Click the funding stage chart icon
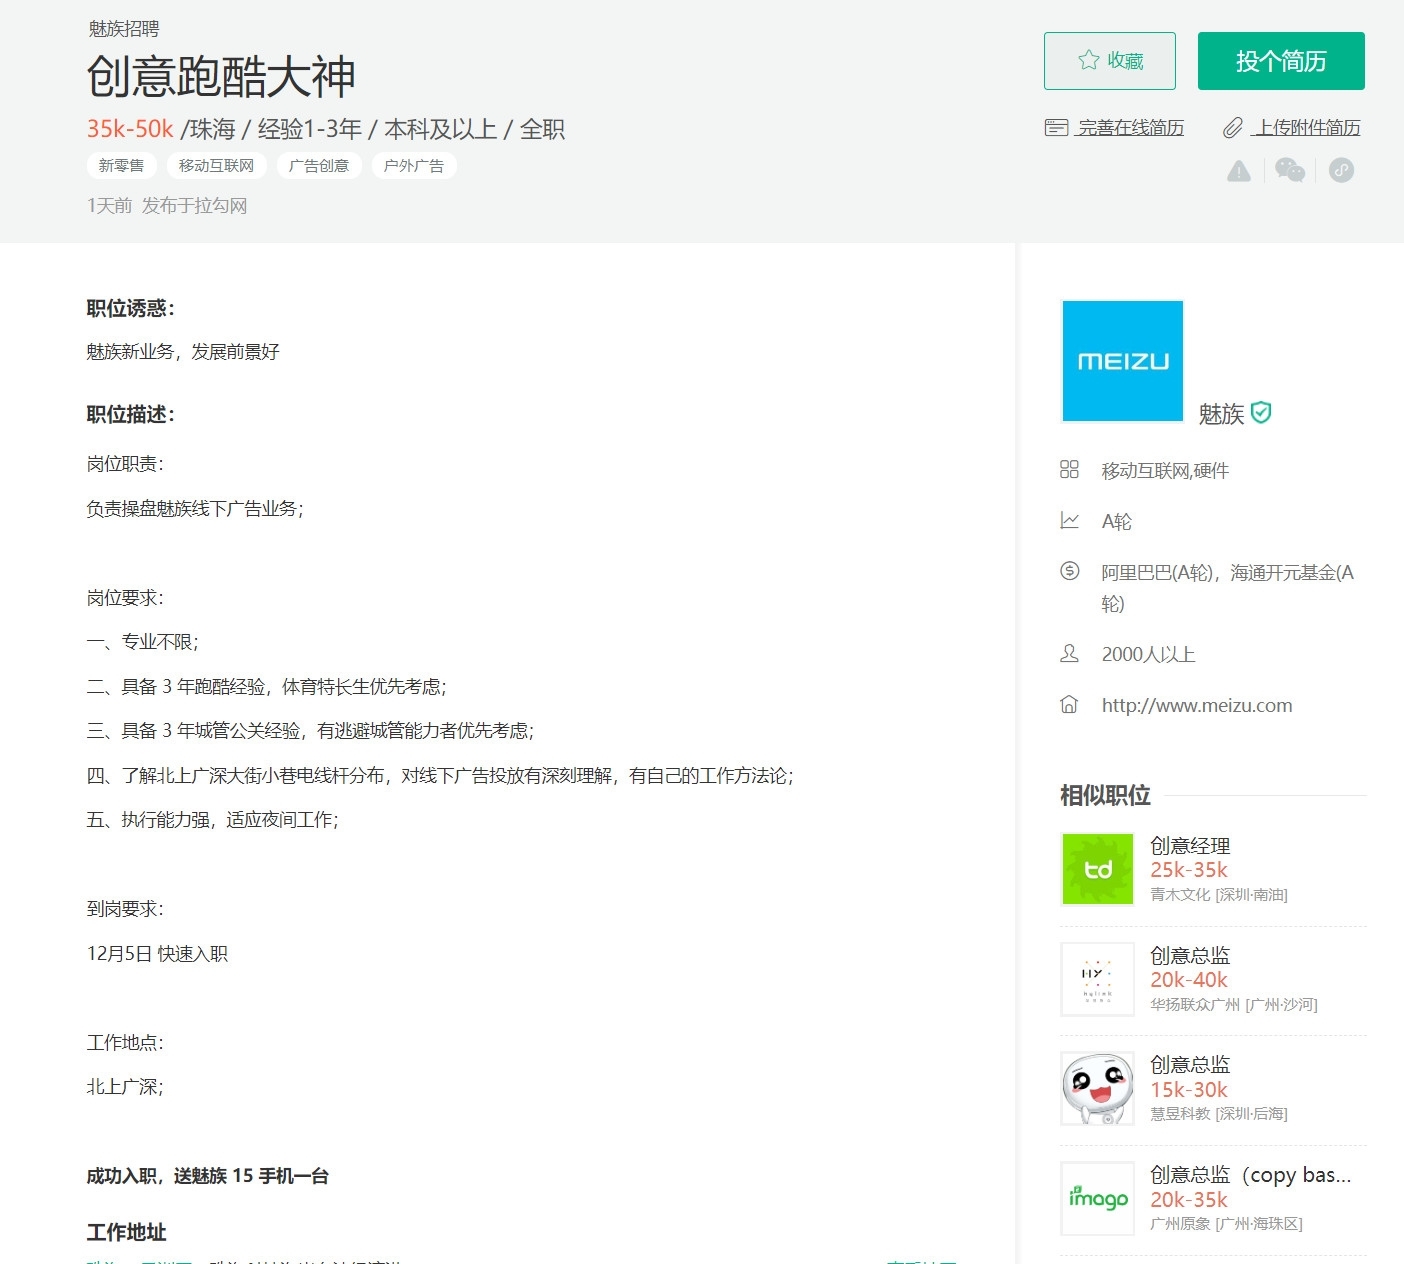1404x1264 pixels. 1070,521
